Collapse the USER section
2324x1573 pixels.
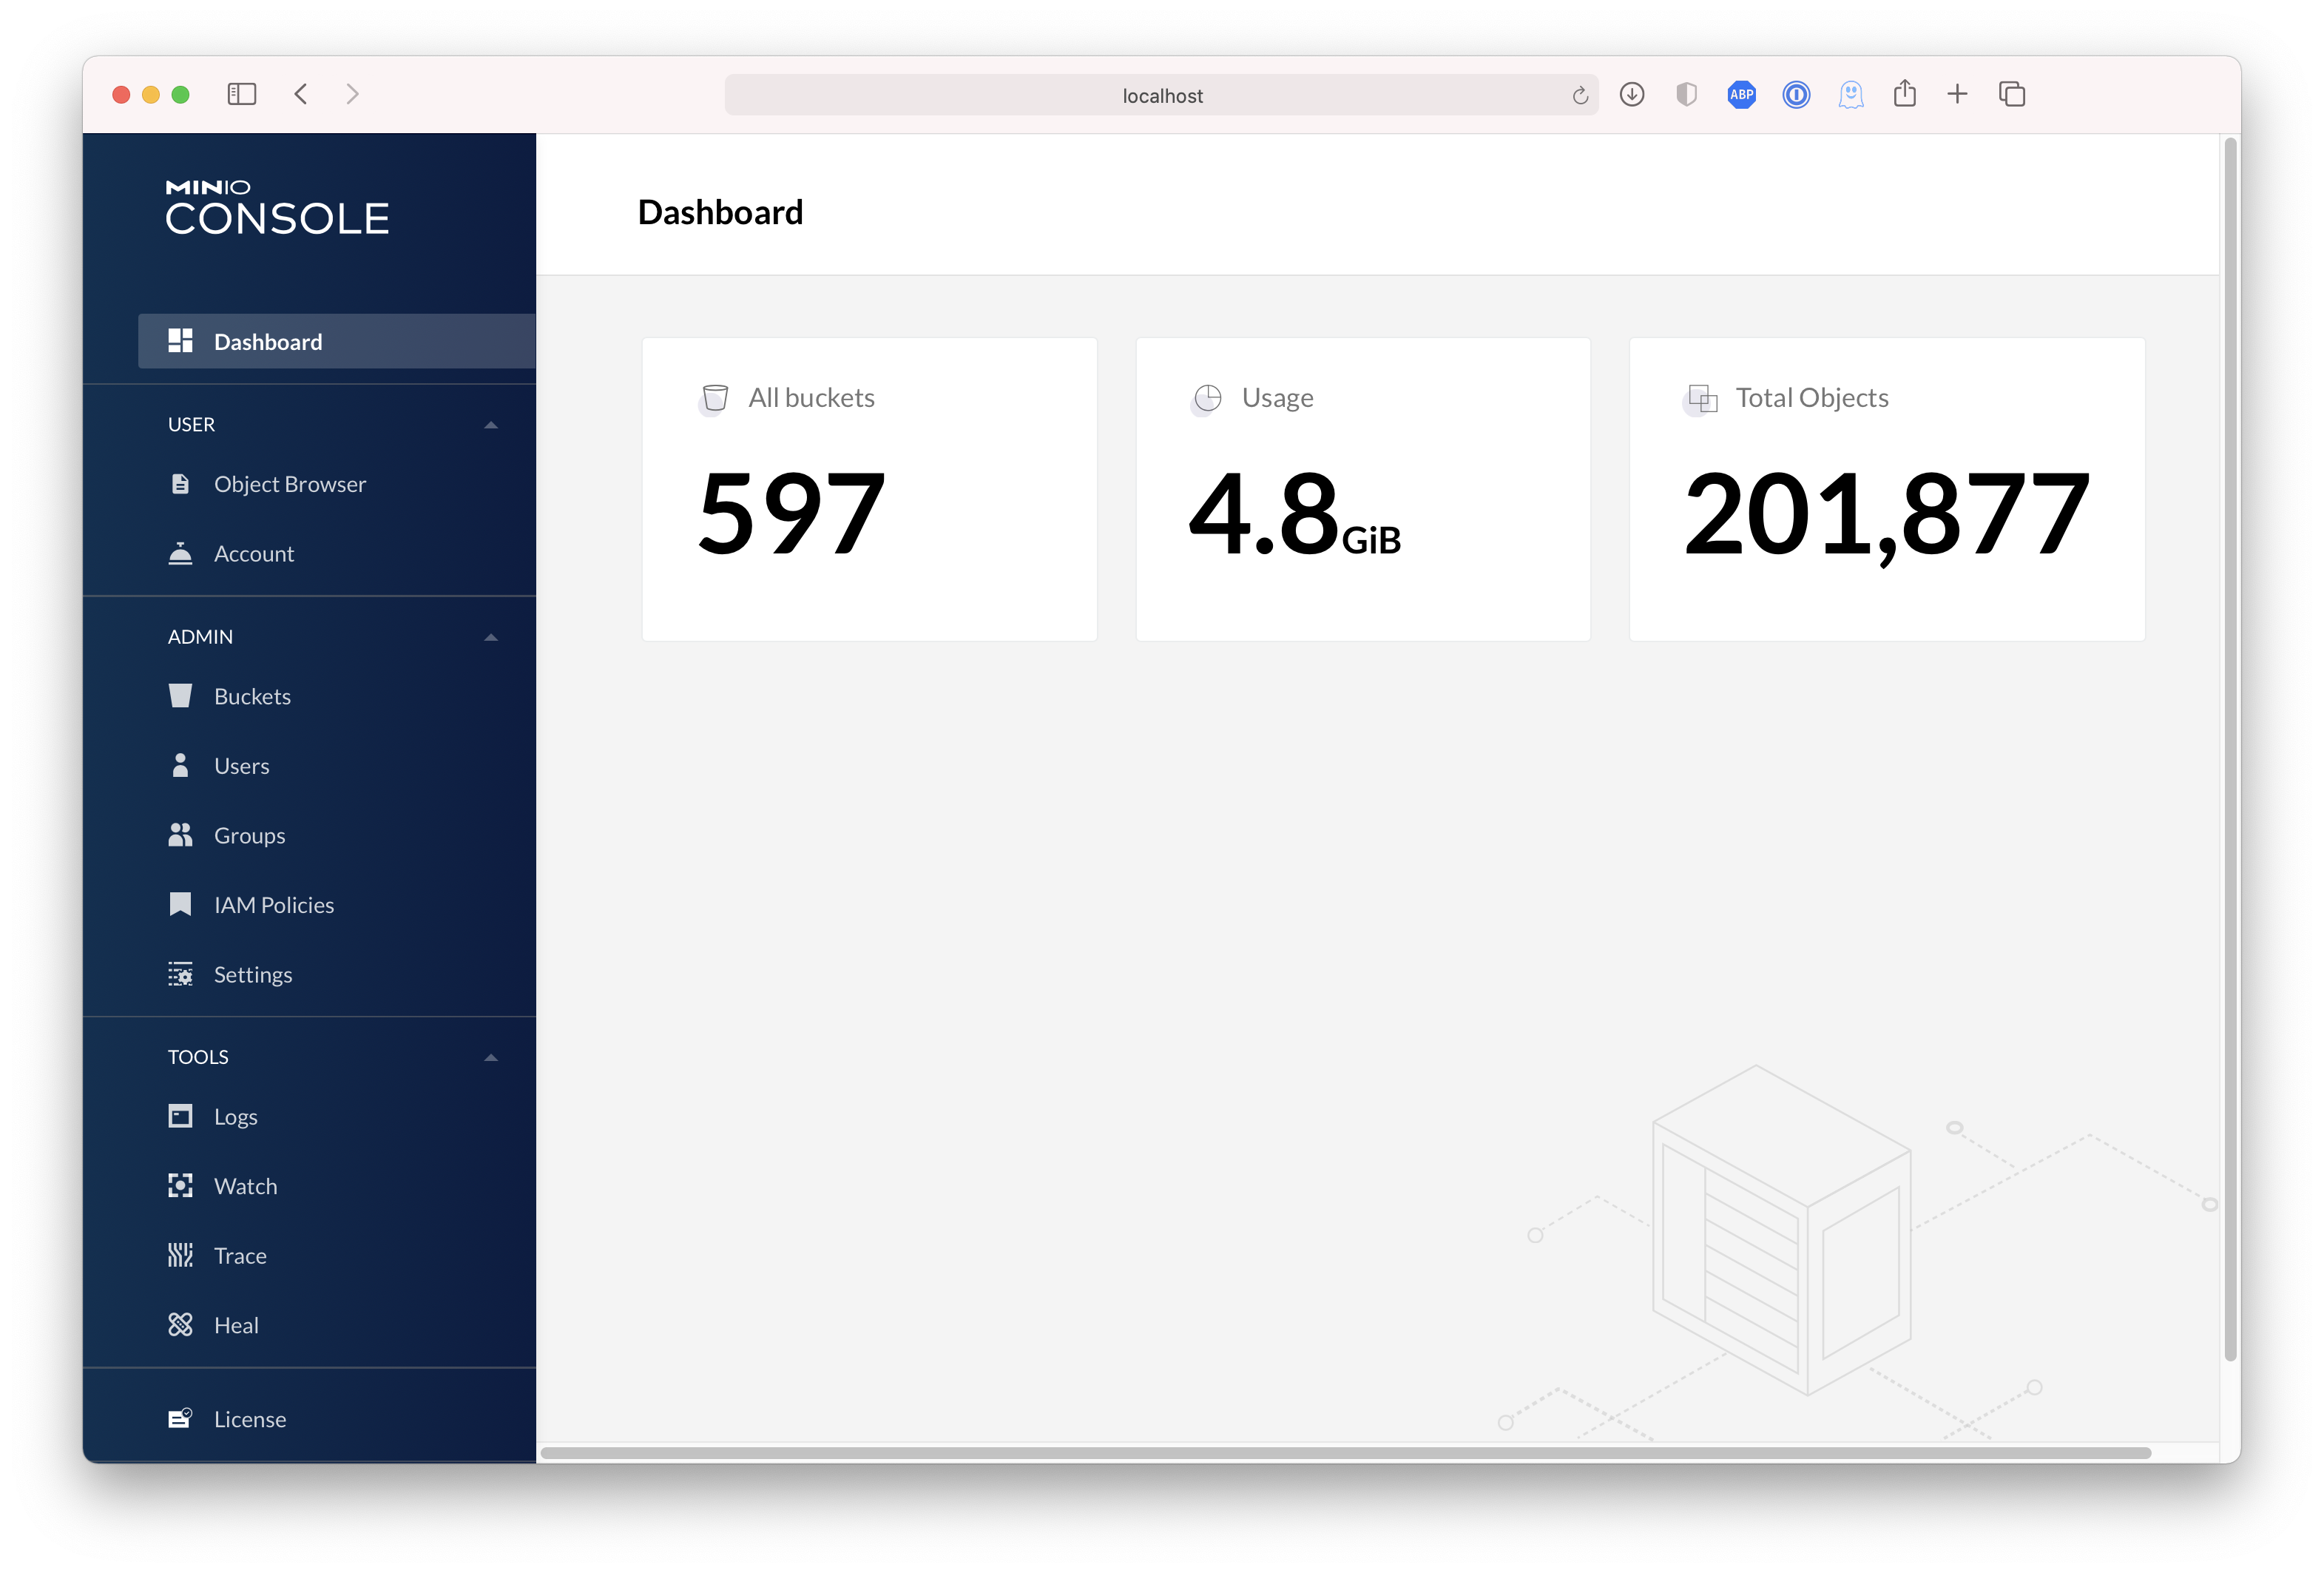pos(491,424)
